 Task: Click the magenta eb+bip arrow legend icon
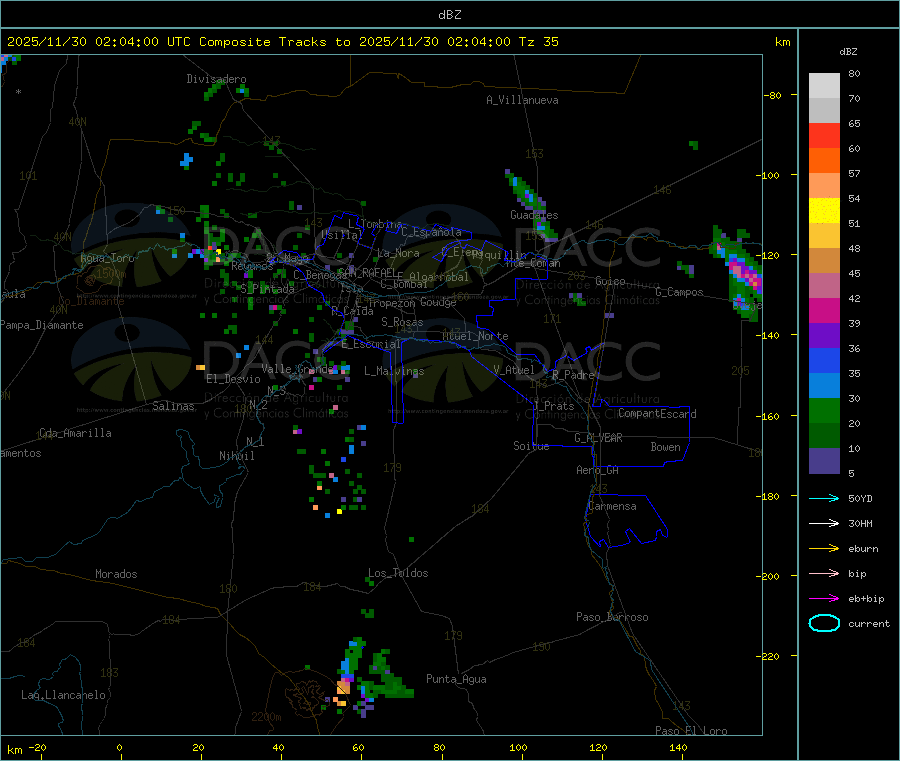coord(824,599)
